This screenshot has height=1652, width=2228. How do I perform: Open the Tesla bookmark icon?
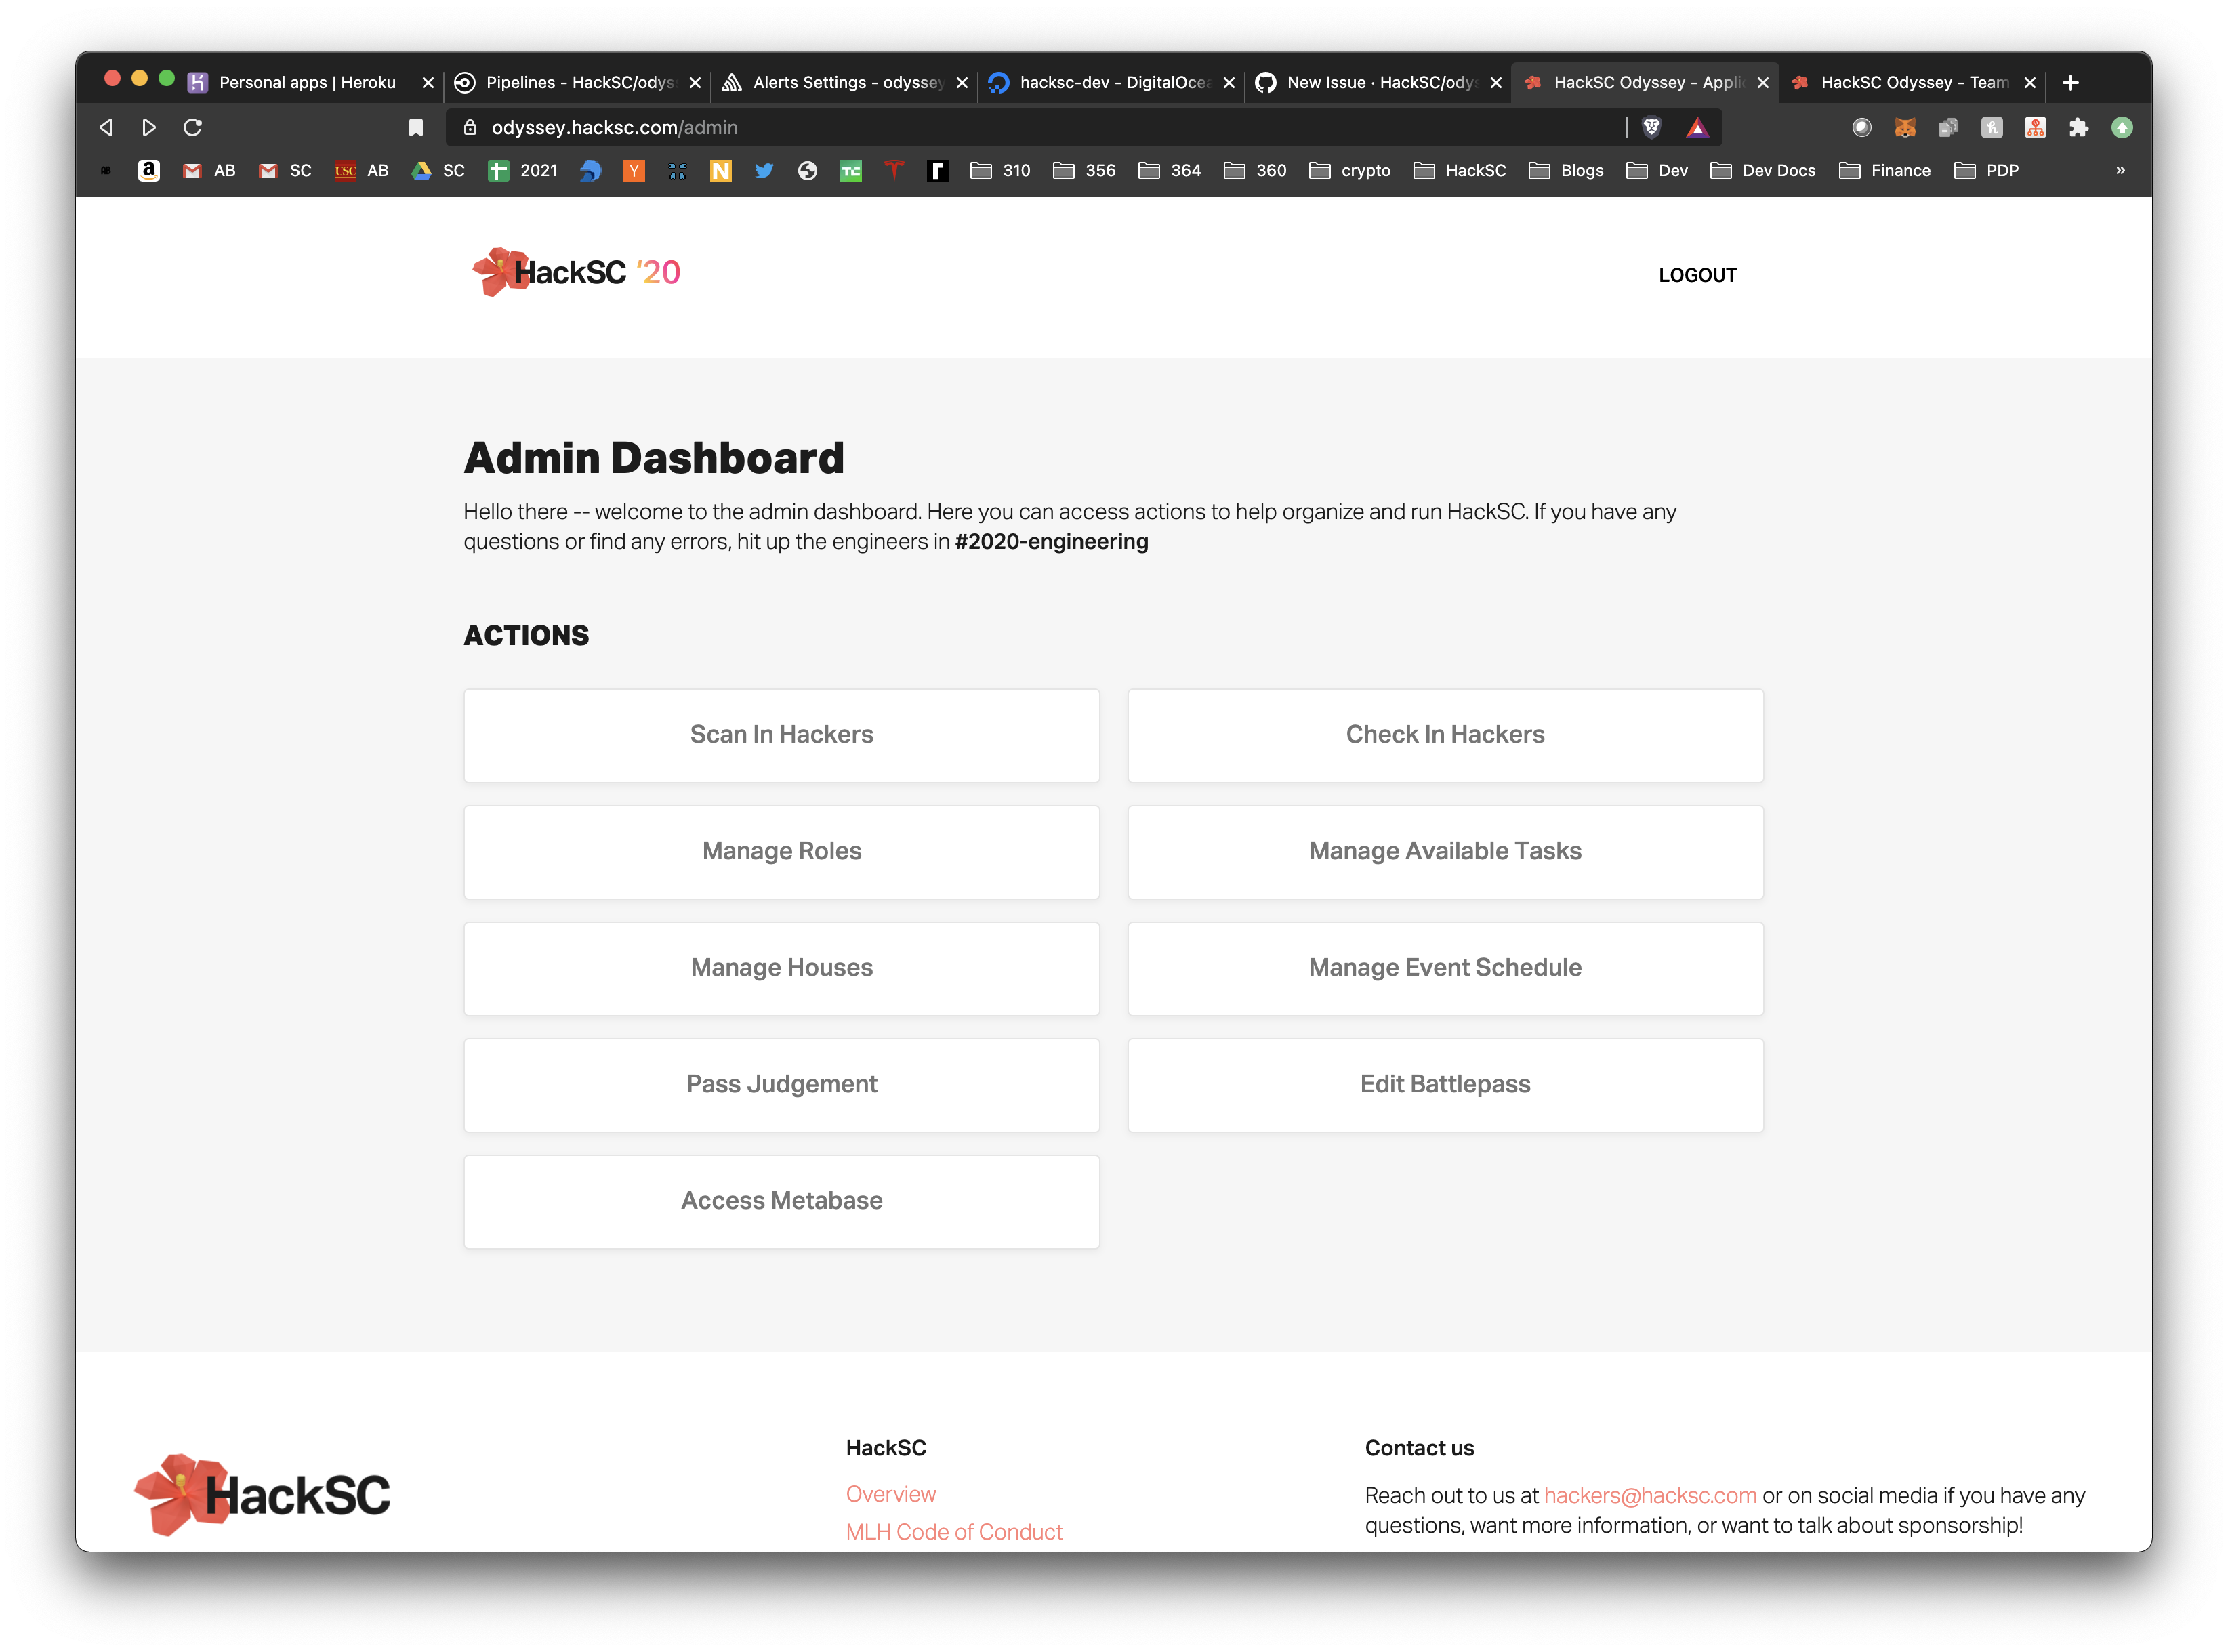pyautogui.click(x=894, y=171)
